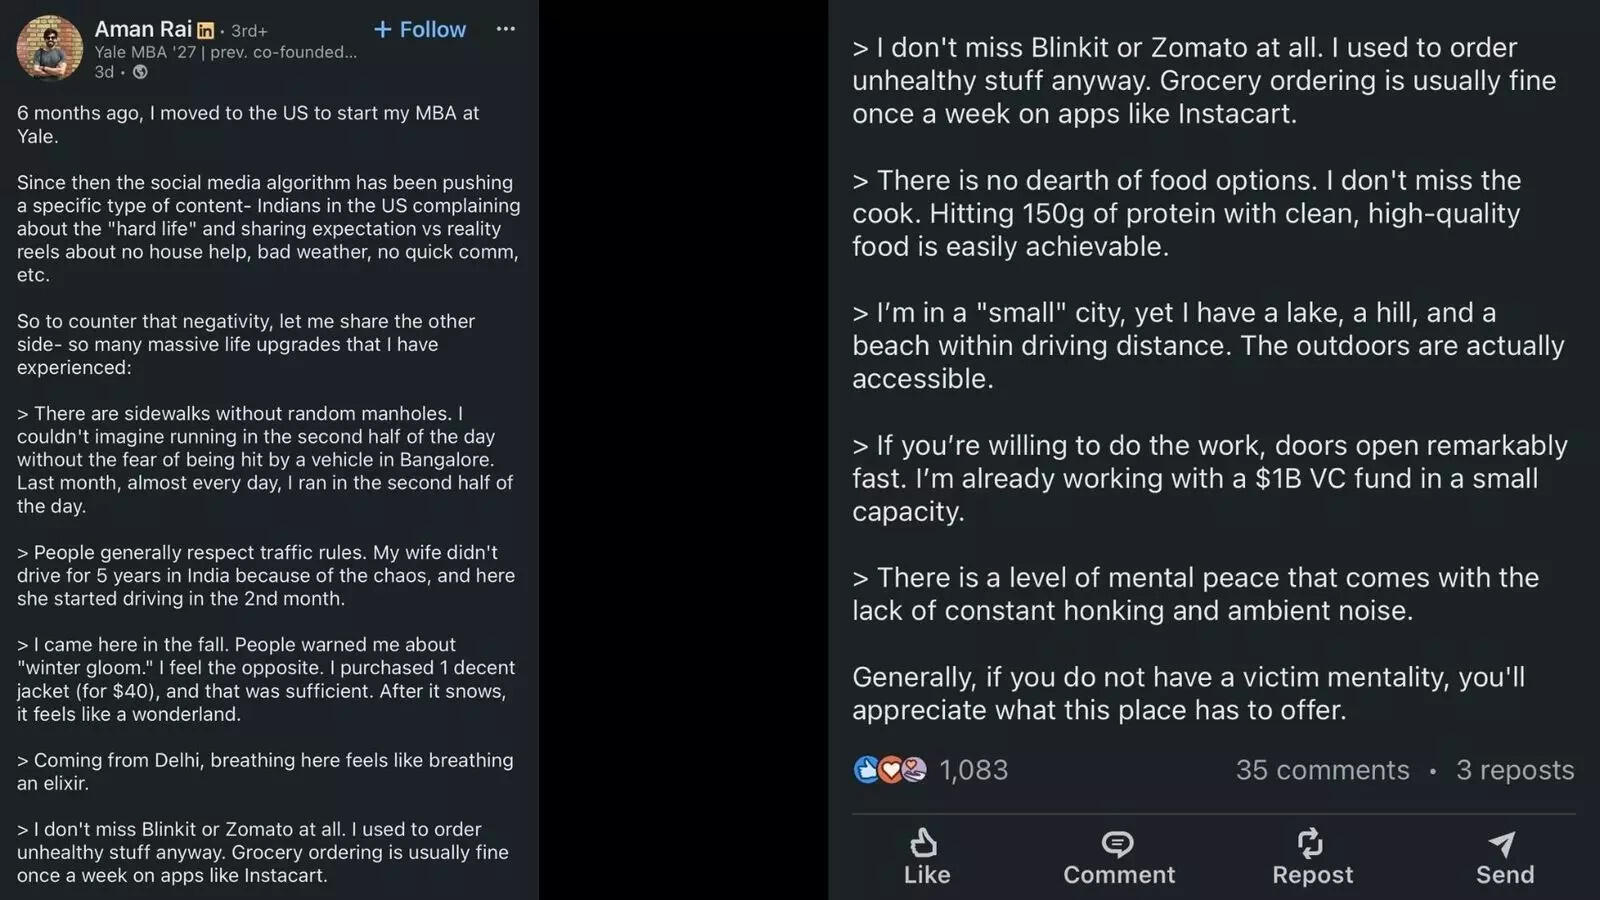Click the 3rd+ connection degree label
Viewport: 1600px width, 900px height.
pyautogui.click(x=249, y=31)
